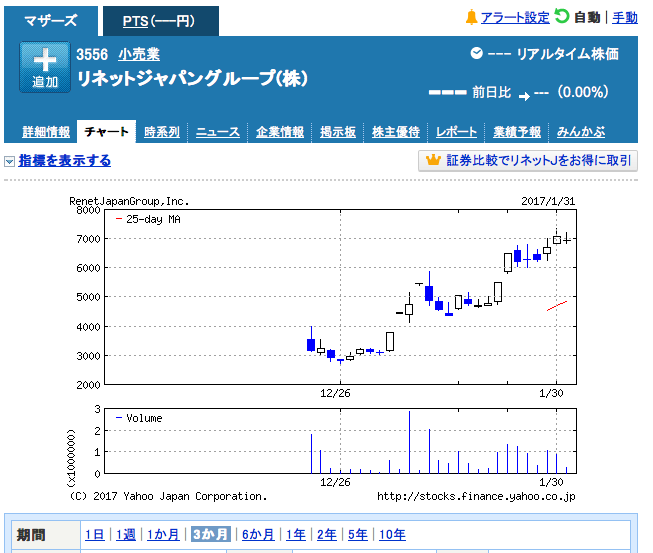Viewport: 653px width, 553px height.
Task: Select 手動 refresh mode
Action: 625,17
